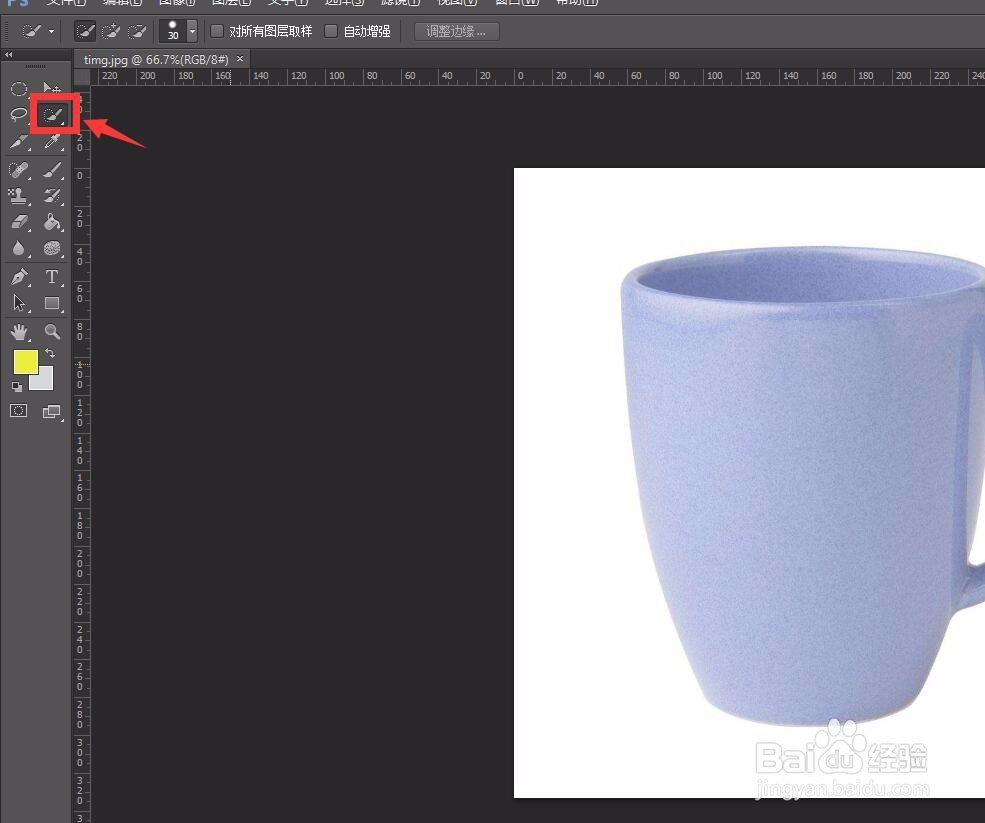Viewport: 985px width, 823px height.
Task: Enable 对所有图层取样 checkbox
Action: tap(217, 31)
